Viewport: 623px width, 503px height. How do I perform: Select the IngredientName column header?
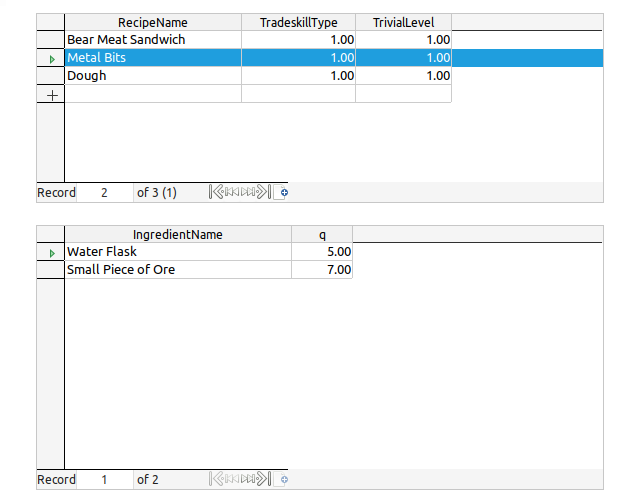178,234
